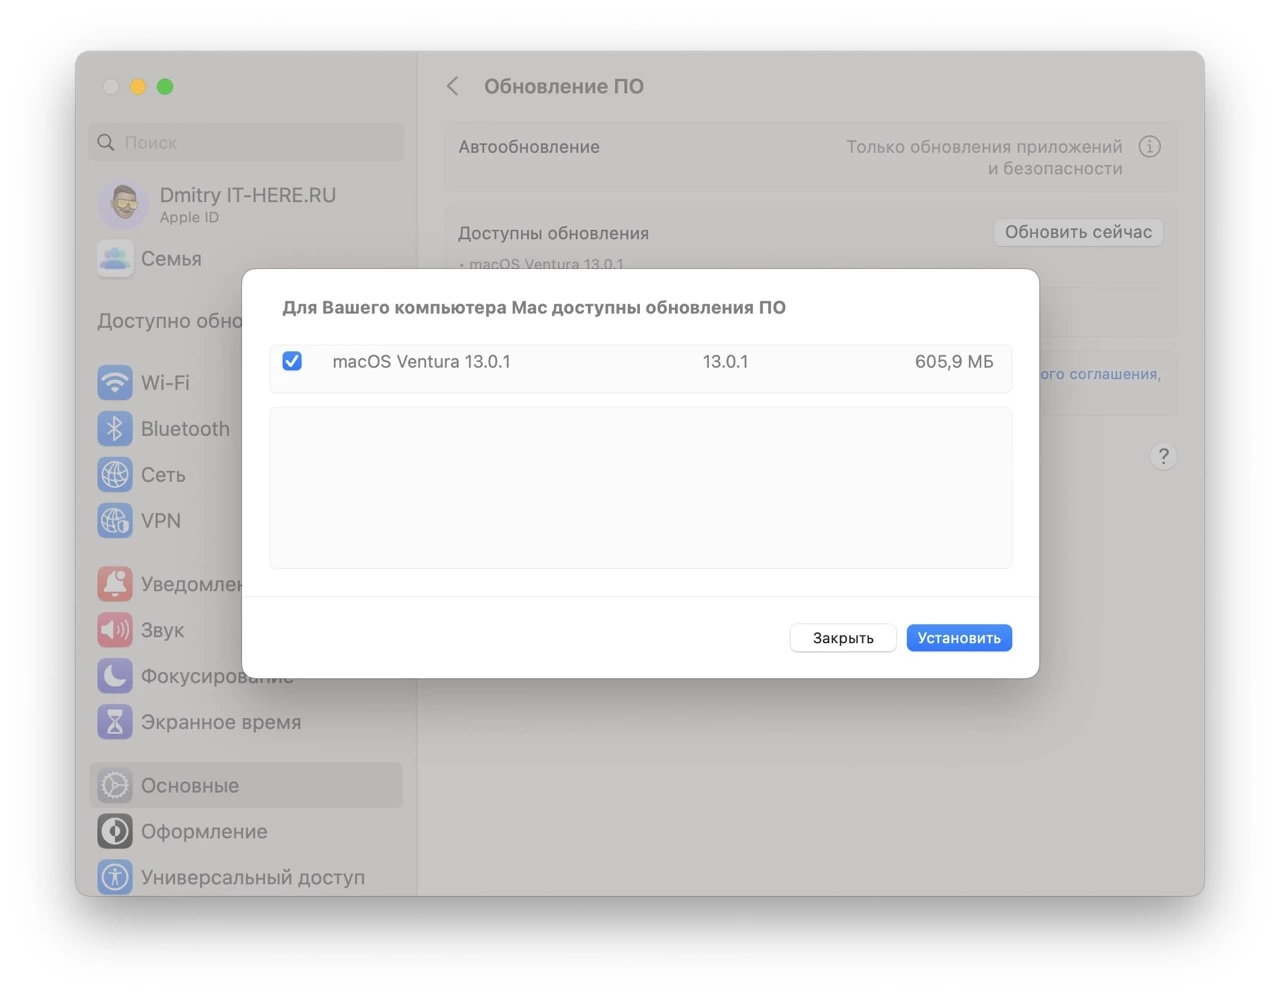
Task: Select the Wi-Fi sidebar label
Action: click(x=165, y=382)
